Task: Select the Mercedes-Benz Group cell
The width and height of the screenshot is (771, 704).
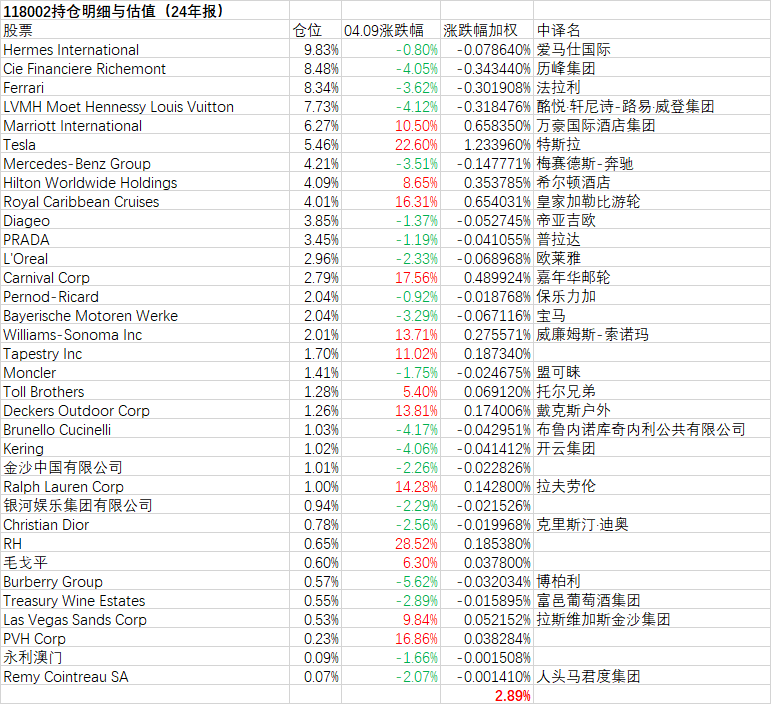Action: [x=145, y=163]
